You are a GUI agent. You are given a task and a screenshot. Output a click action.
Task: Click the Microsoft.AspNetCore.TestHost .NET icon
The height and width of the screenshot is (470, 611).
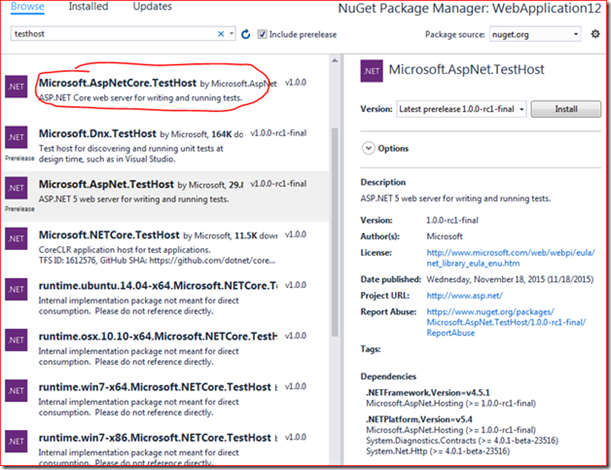[16, 87]
